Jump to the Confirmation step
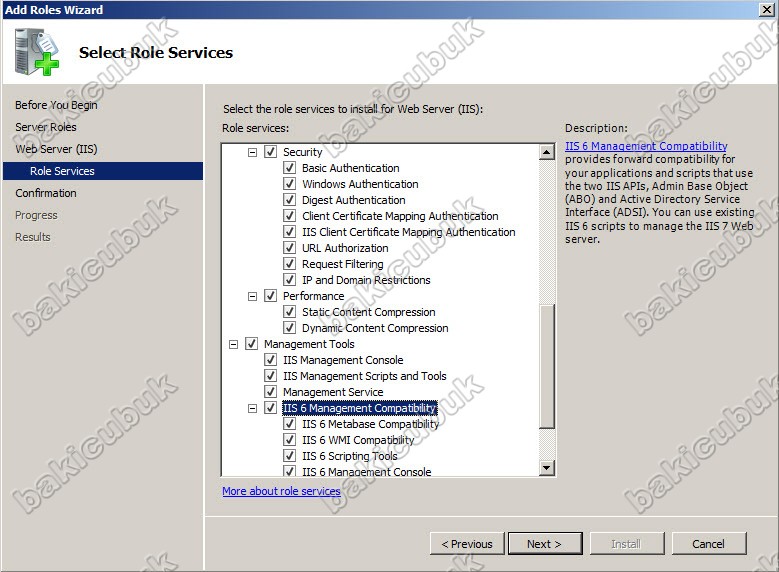 [x=46, y=193]
